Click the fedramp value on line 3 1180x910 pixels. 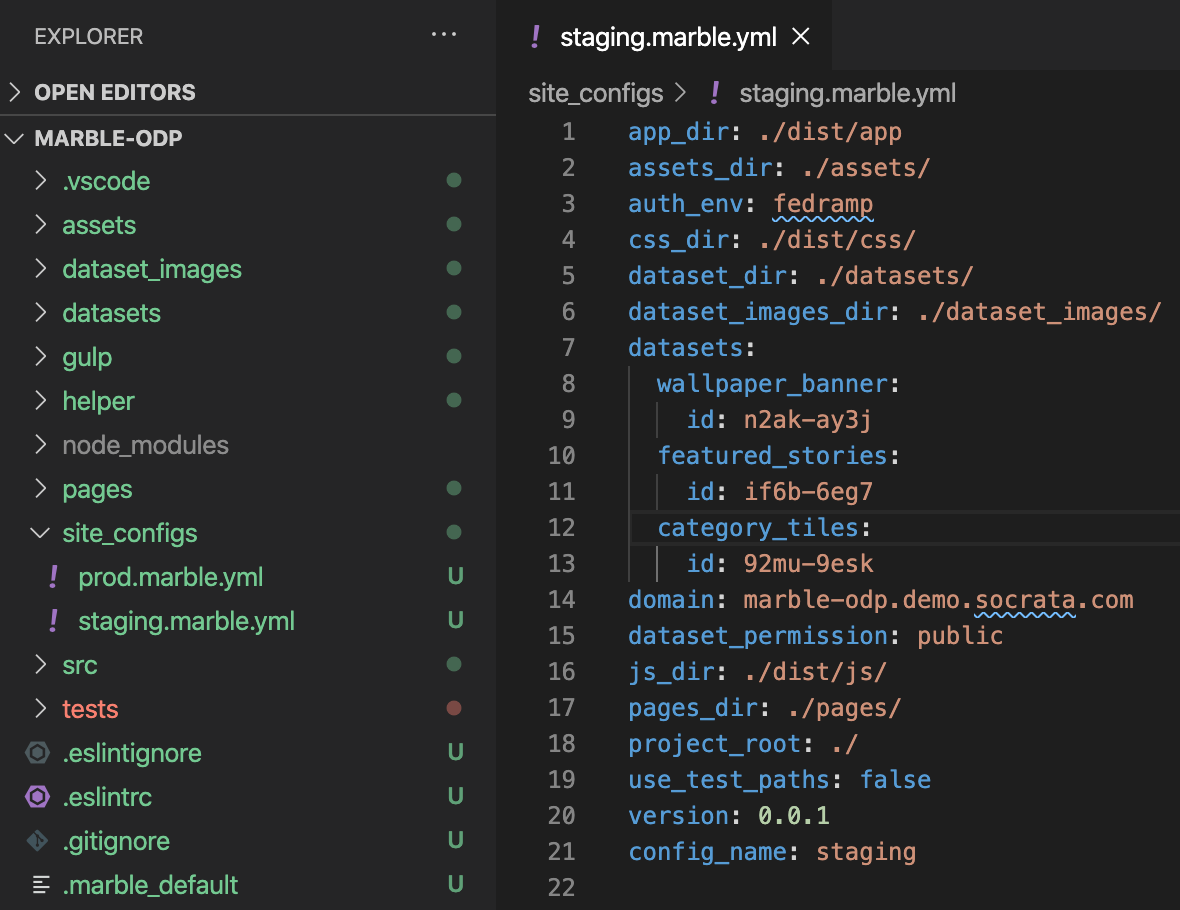point(823,203)
